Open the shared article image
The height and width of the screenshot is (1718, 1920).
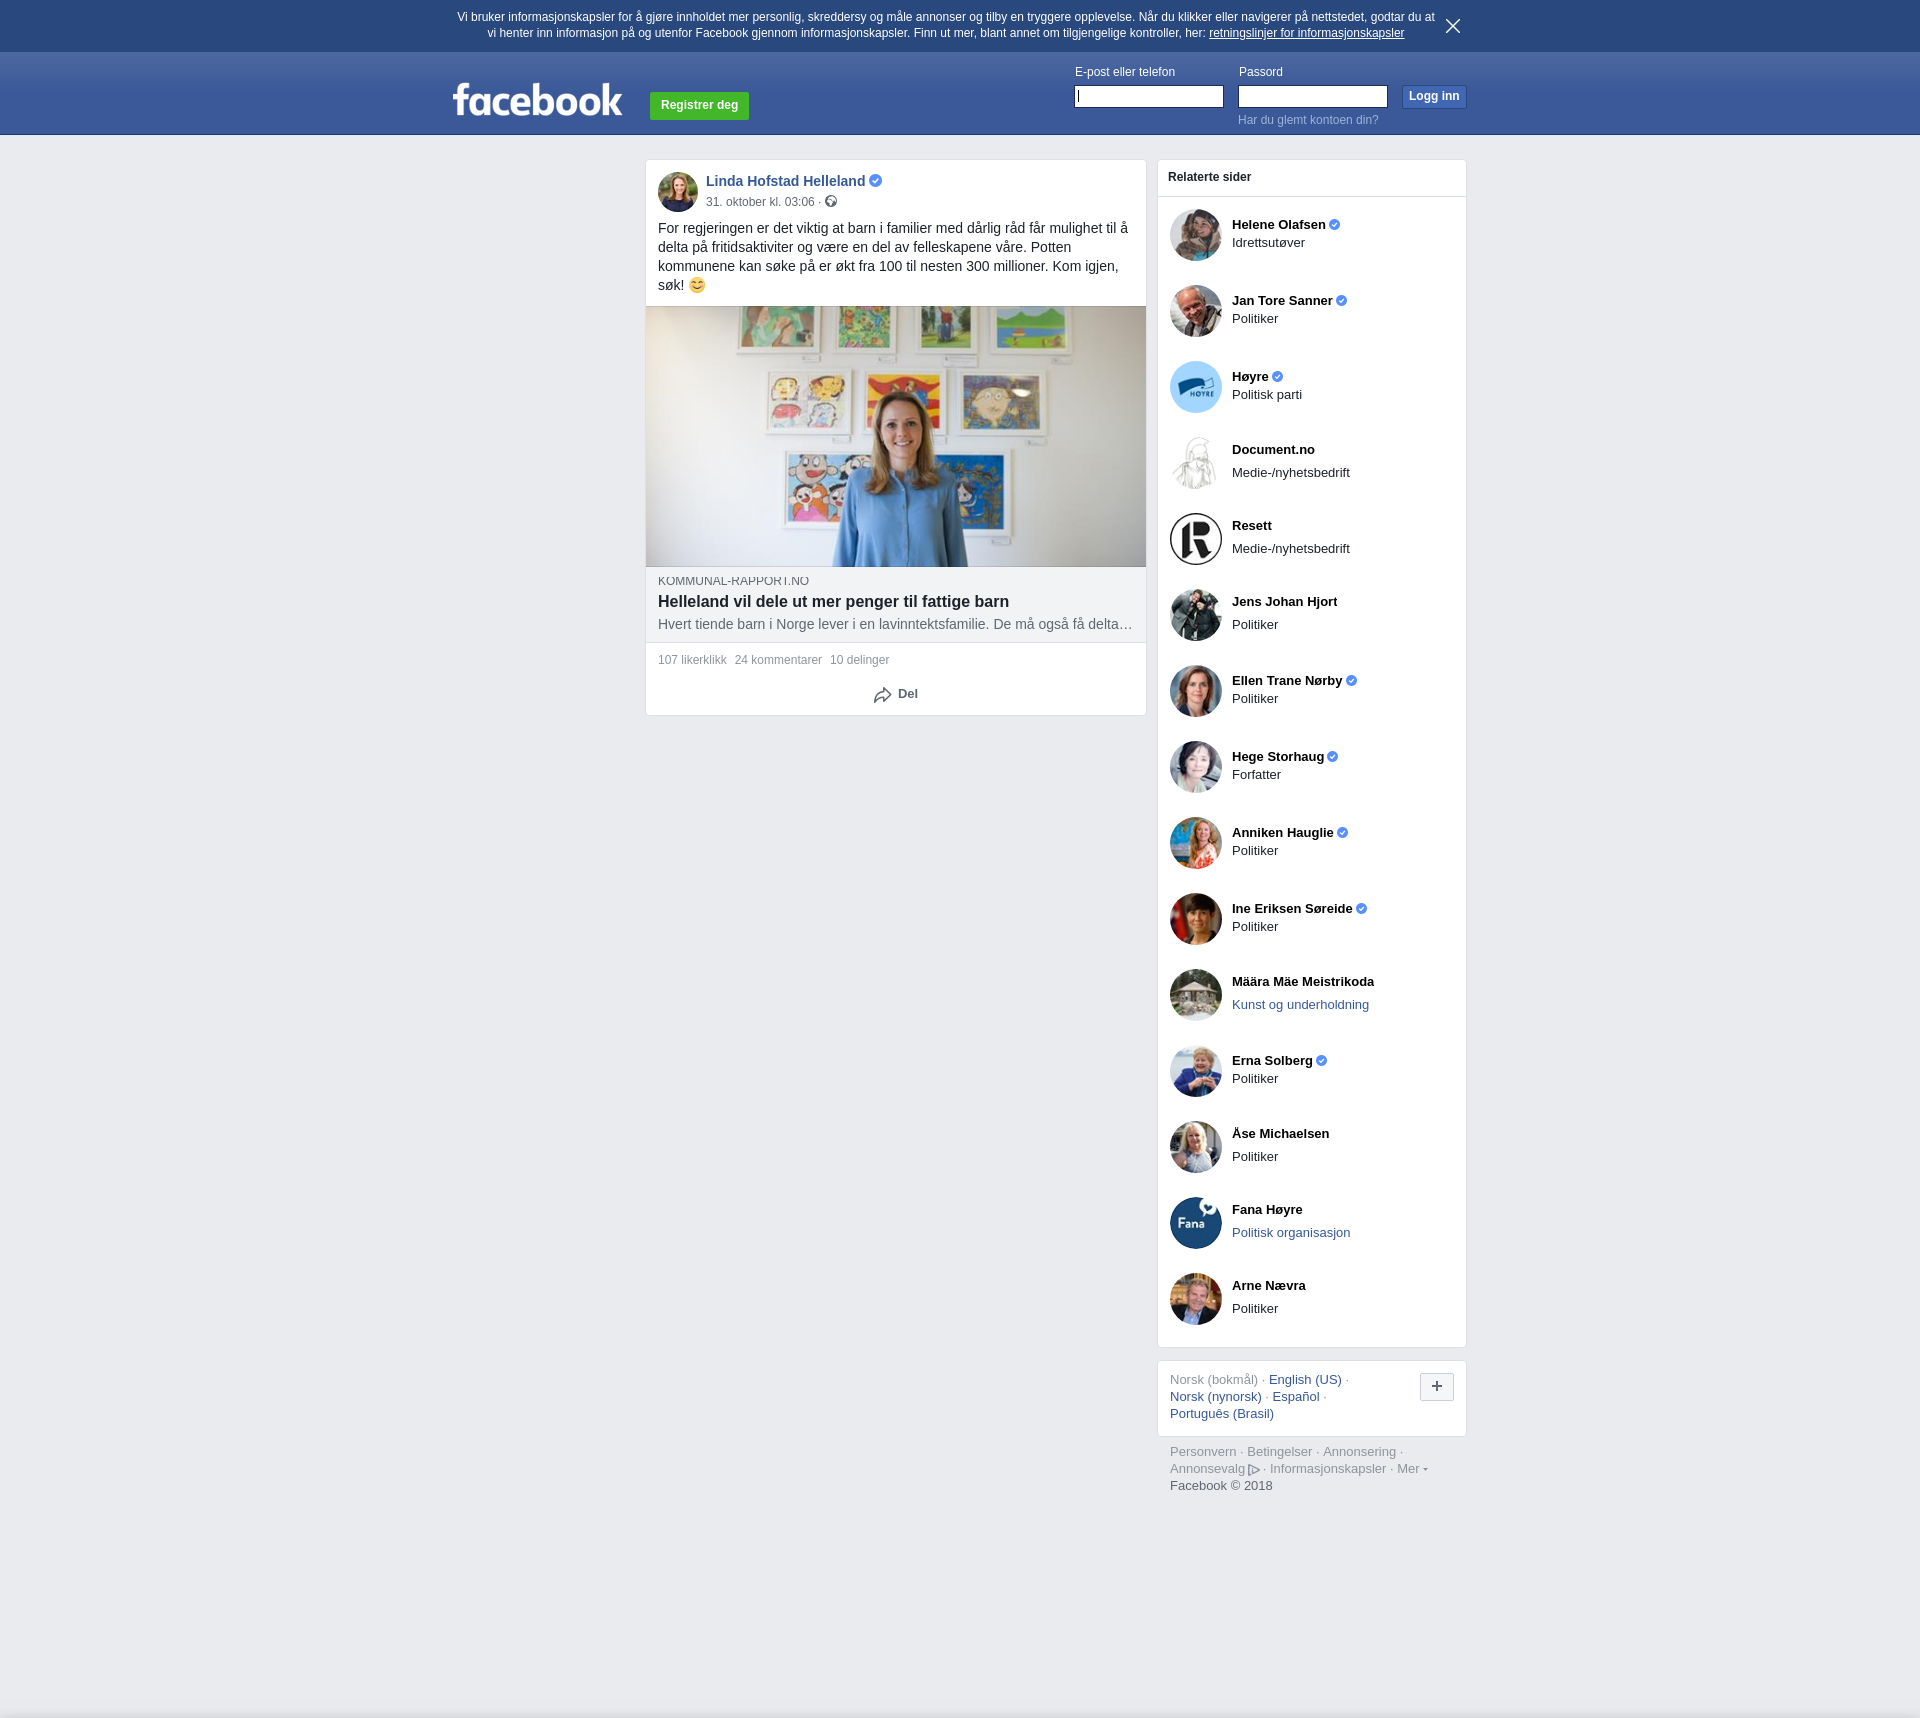(x=896, y=437)
